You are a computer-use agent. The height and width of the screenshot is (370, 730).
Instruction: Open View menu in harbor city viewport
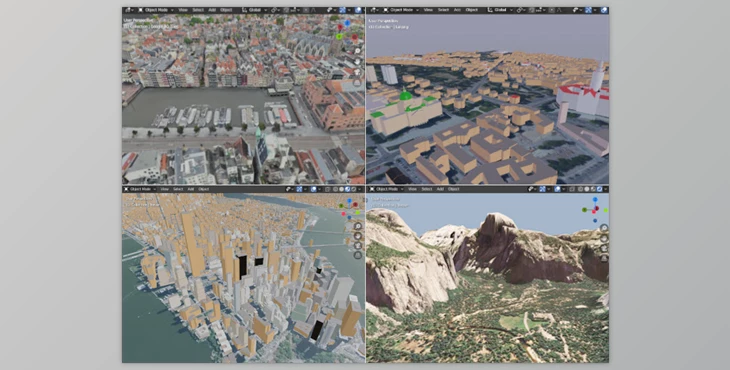click(x=183, y=10)
